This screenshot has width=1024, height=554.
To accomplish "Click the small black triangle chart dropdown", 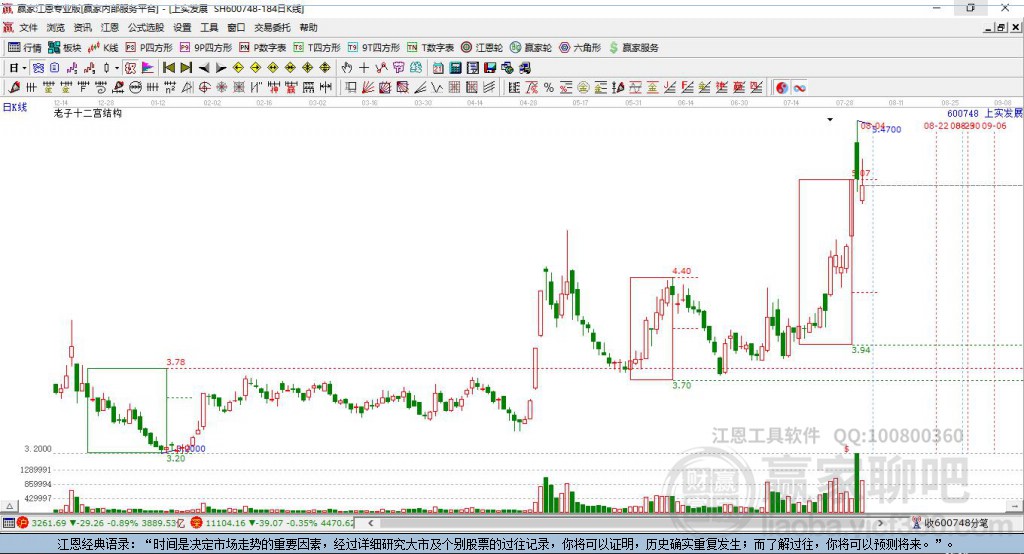I will (830, 120).
